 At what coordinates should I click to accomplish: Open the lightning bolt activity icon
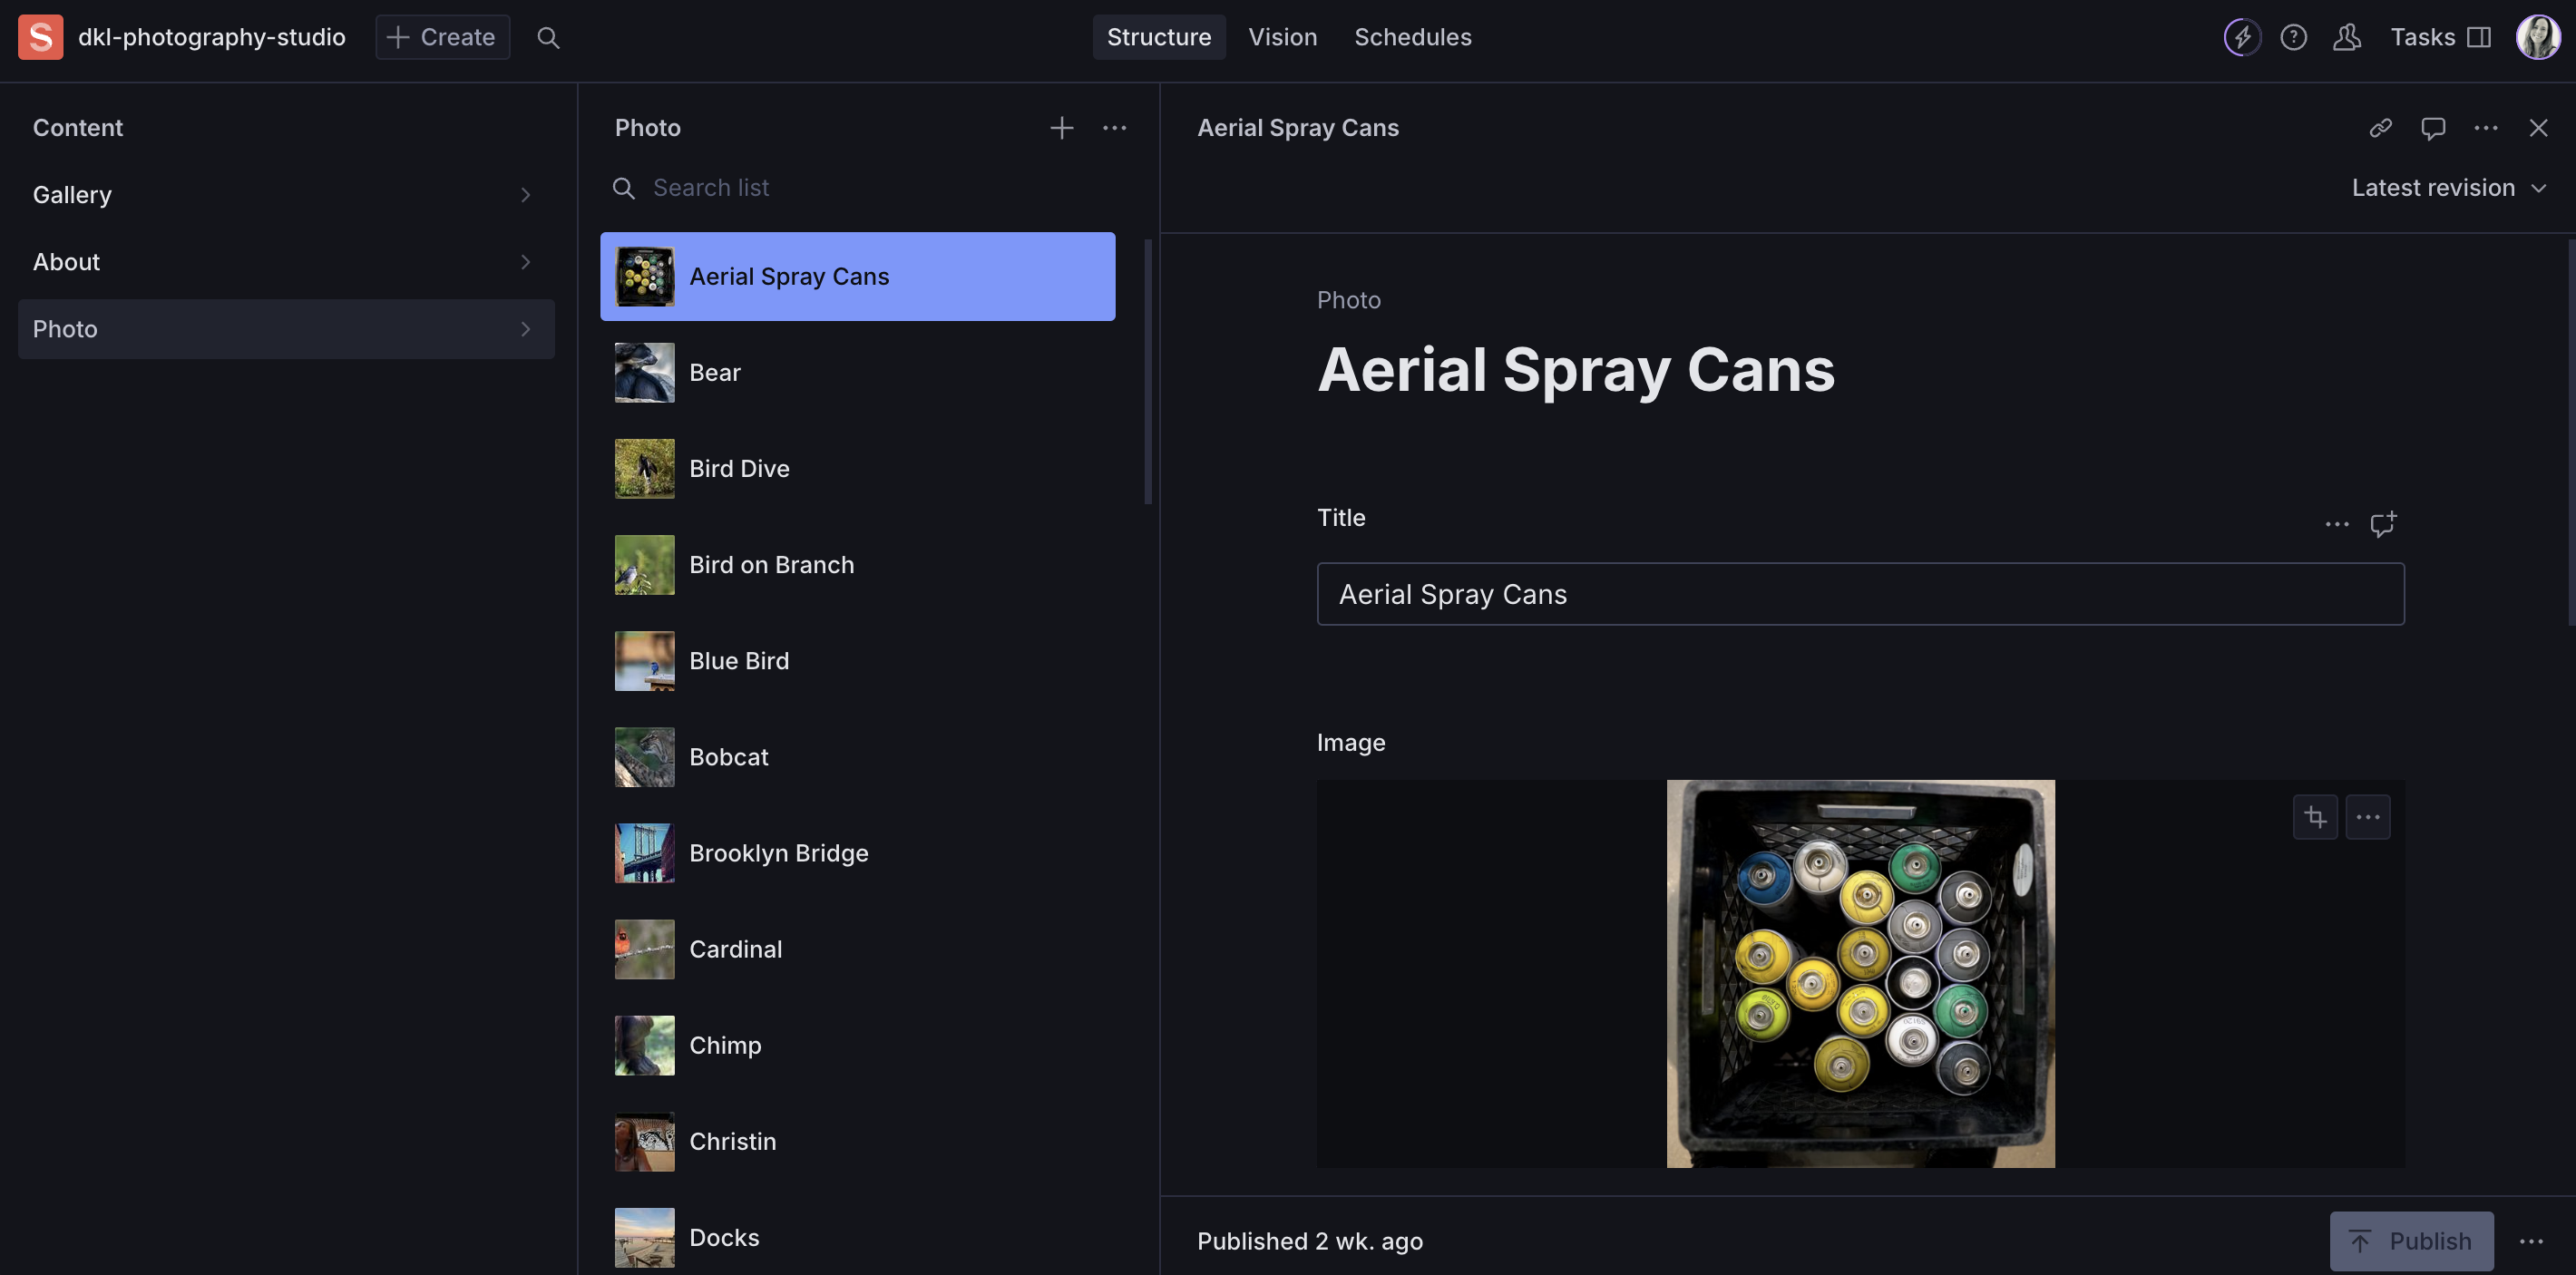[2242, 37]
